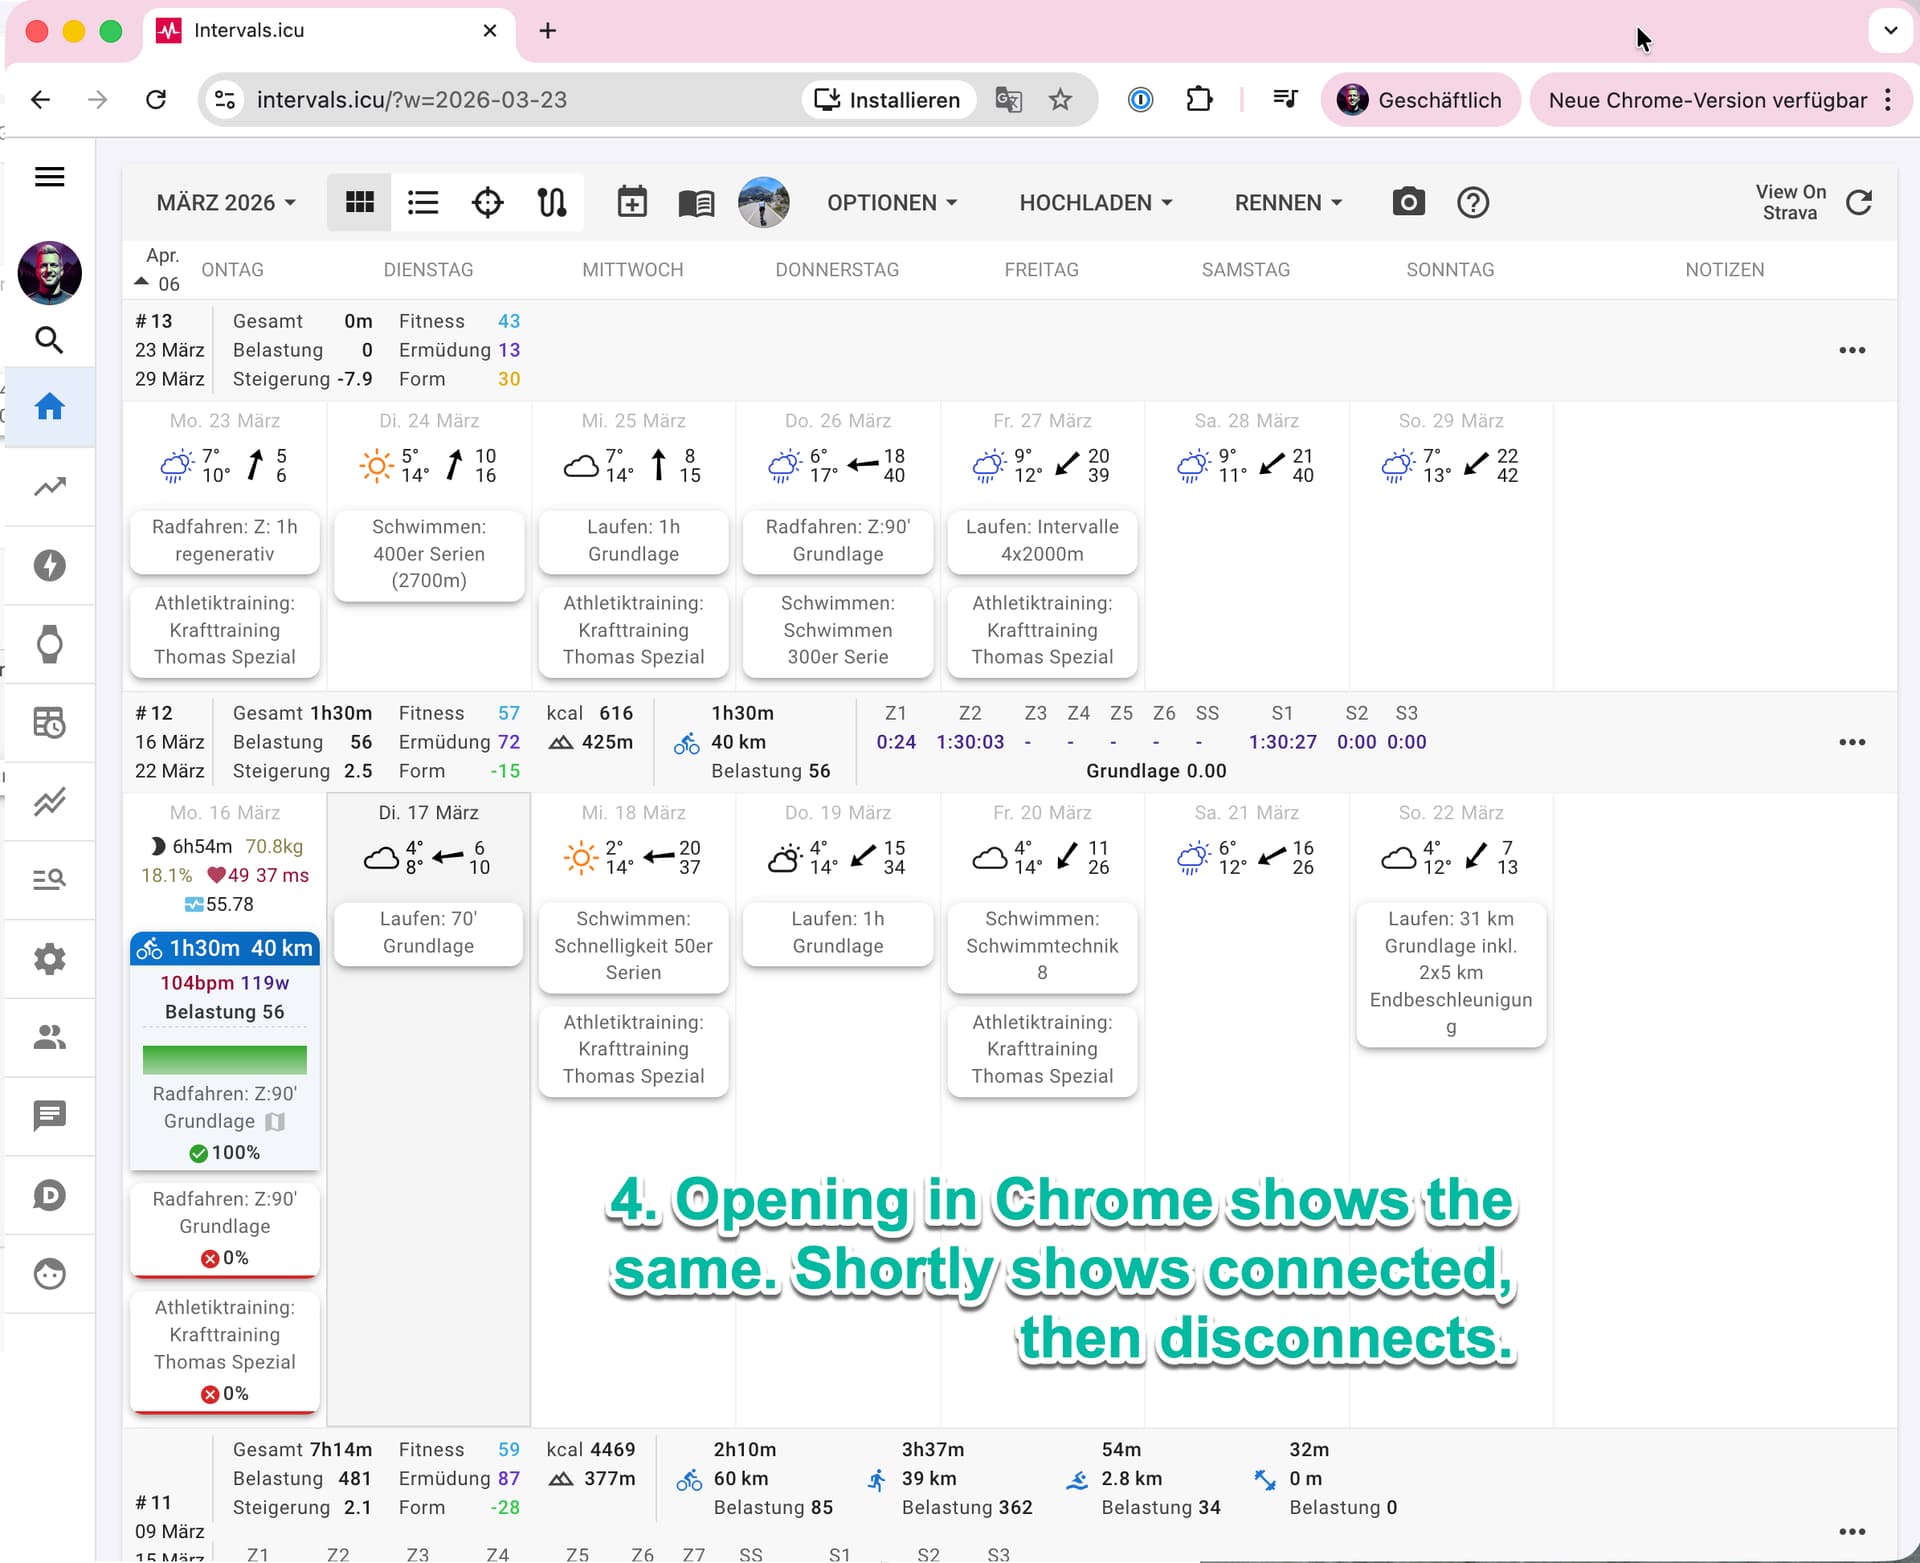Open the RENNEN menu
This screenshot has width=1920, height=1563.
pyautogui.click(x=1288, y=203)
